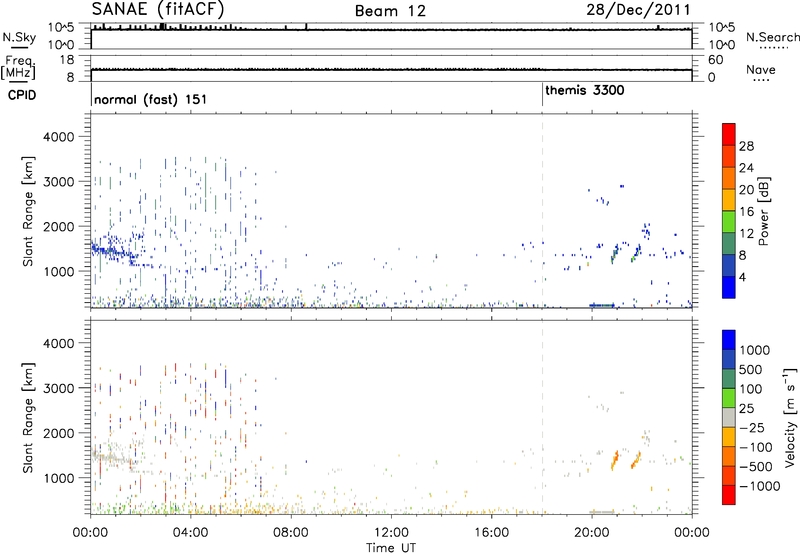Image resolution: width=800 pixels, height=554 pixels.
Task: Click the 12:00 time tick label
Action: point(391,533)
